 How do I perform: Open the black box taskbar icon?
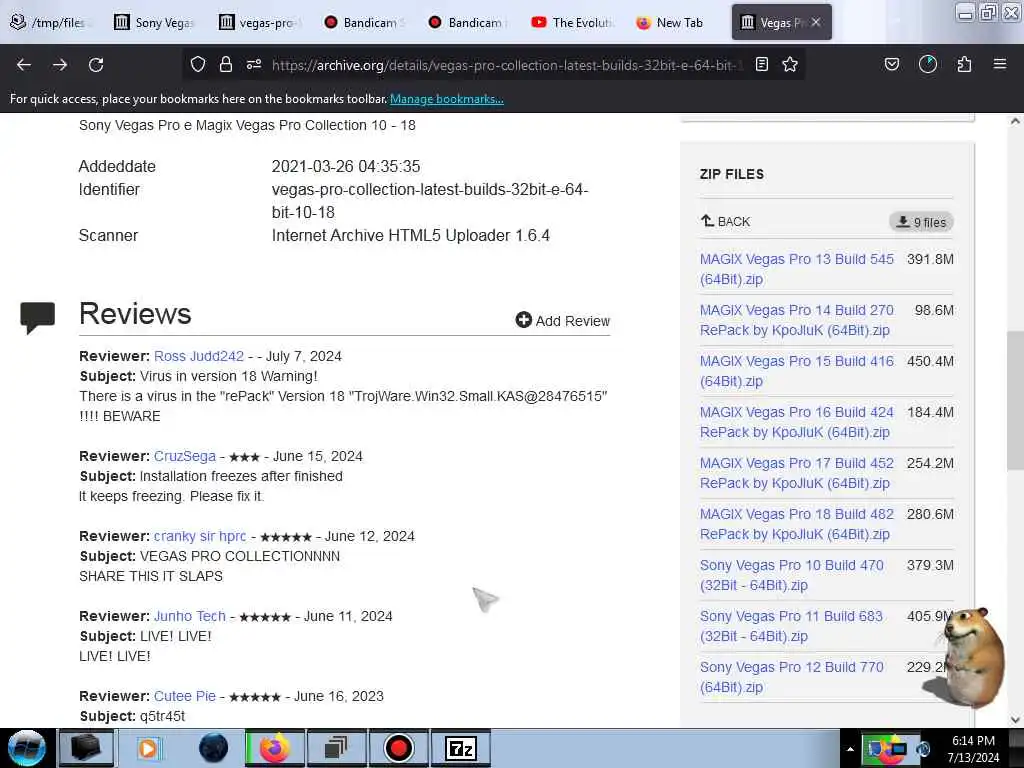pos(86,748)
